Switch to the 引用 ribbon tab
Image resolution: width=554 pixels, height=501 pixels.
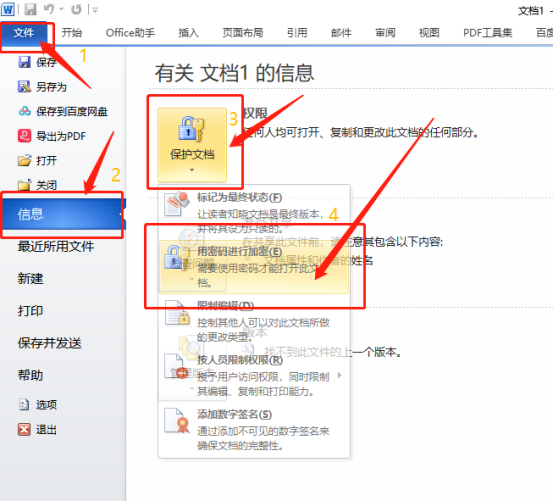pos(297,33)
